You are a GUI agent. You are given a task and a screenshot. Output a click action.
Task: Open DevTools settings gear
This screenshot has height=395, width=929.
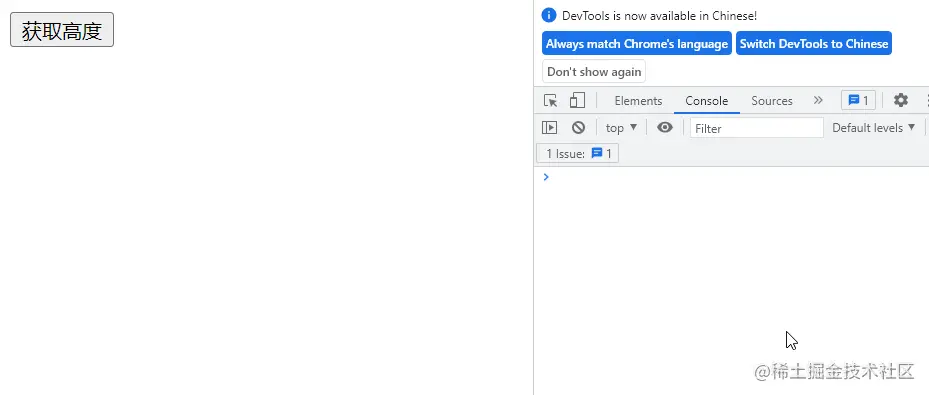[x=901, y=100]
